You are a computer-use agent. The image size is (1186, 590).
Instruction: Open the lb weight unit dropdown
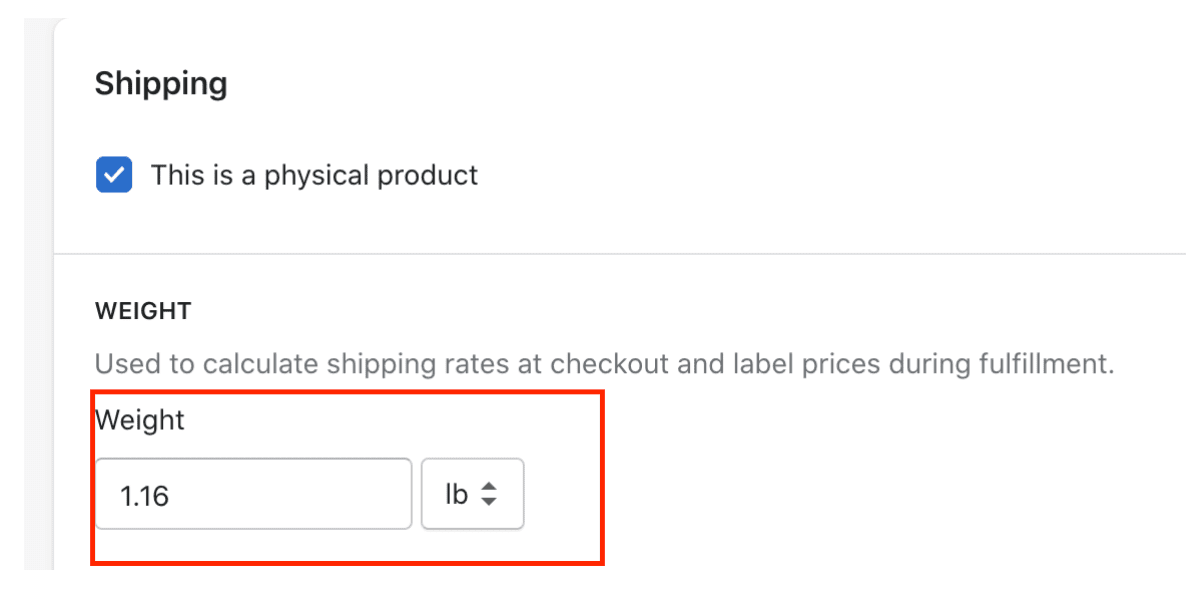[x=472, y=494]
